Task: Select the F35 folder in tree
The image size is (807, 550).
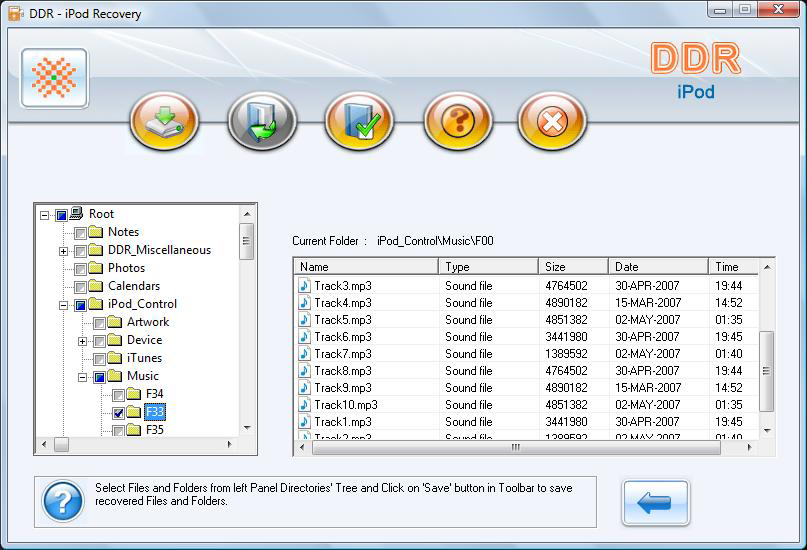Action: [x=155, y=430]
